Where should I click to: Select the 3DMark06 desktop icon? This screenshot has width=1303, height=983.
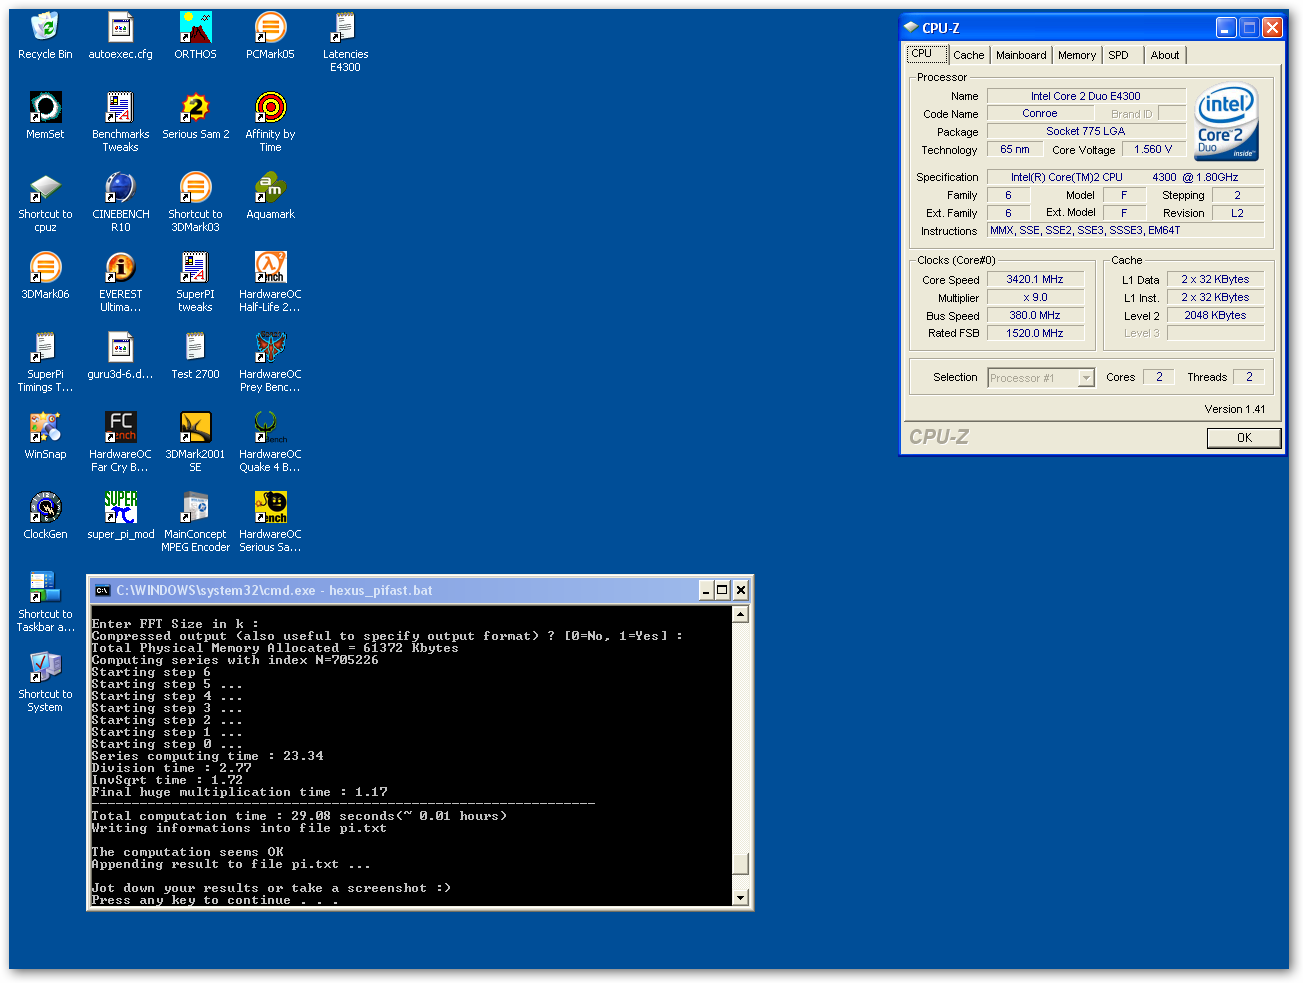[x=45, y=269]
